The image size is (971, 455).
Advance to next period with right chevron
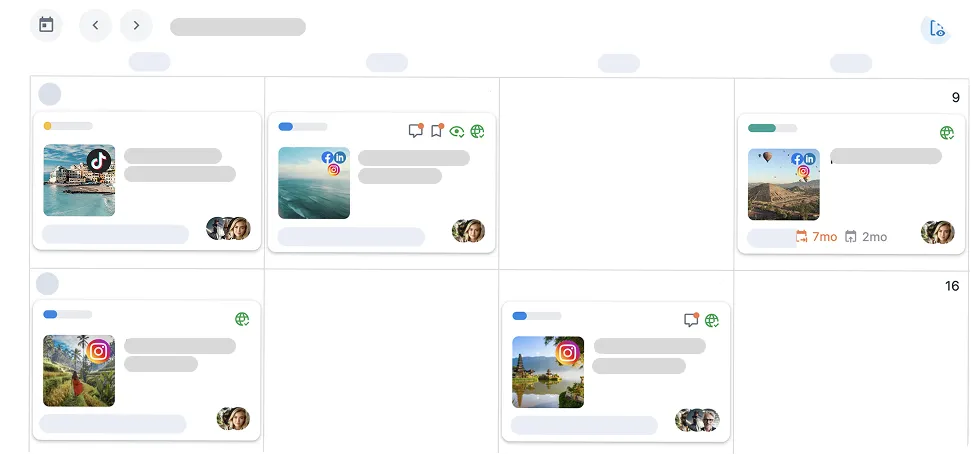click(x=136, y=25)
